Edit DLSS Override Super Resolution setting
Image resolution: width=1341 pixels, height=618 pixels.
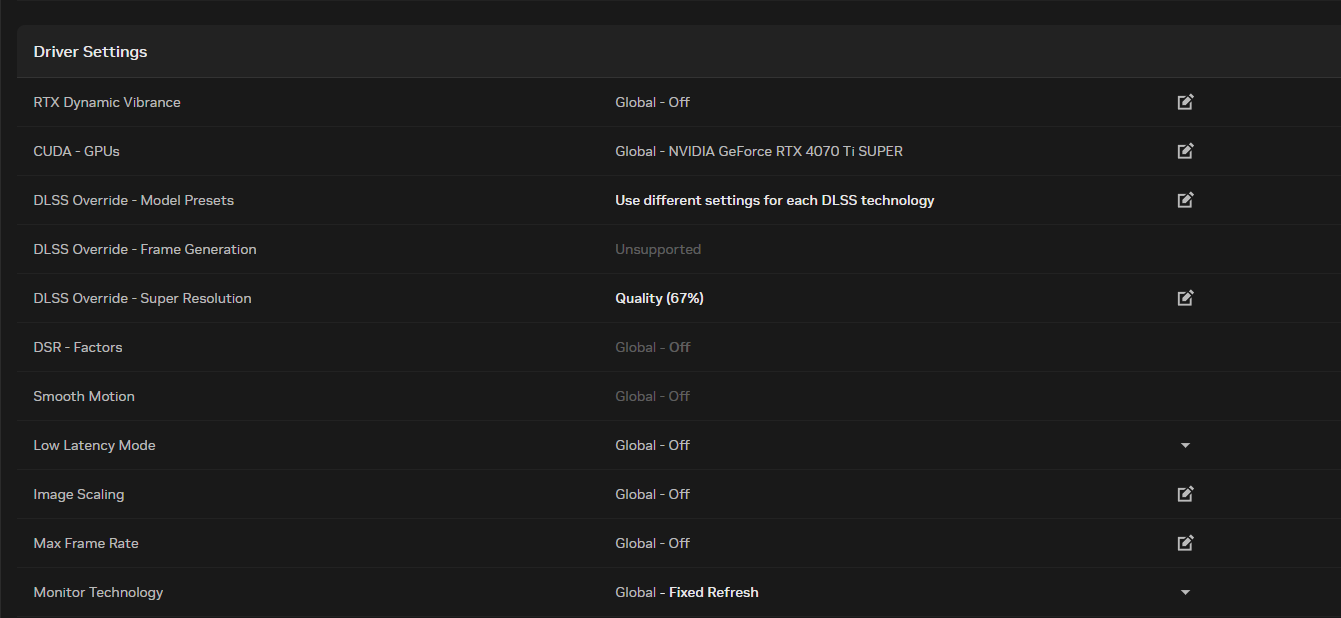point(1185,298)
